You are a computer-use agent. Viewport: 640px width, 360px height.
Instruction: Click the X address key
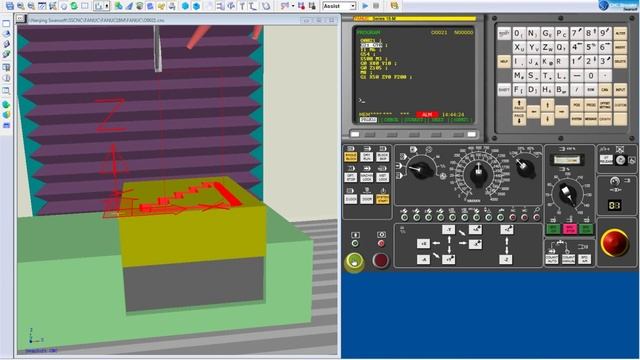coord(519,47)
